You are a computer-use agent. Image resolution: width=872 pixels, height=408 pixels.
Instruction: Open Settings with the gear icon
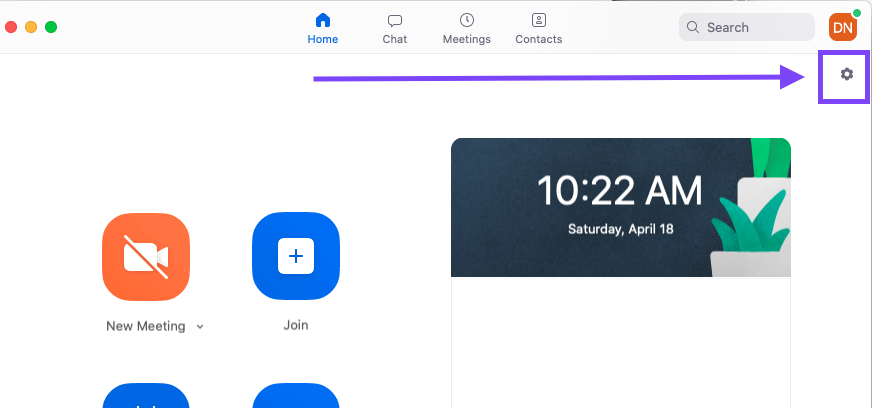[x=847, y=74]
